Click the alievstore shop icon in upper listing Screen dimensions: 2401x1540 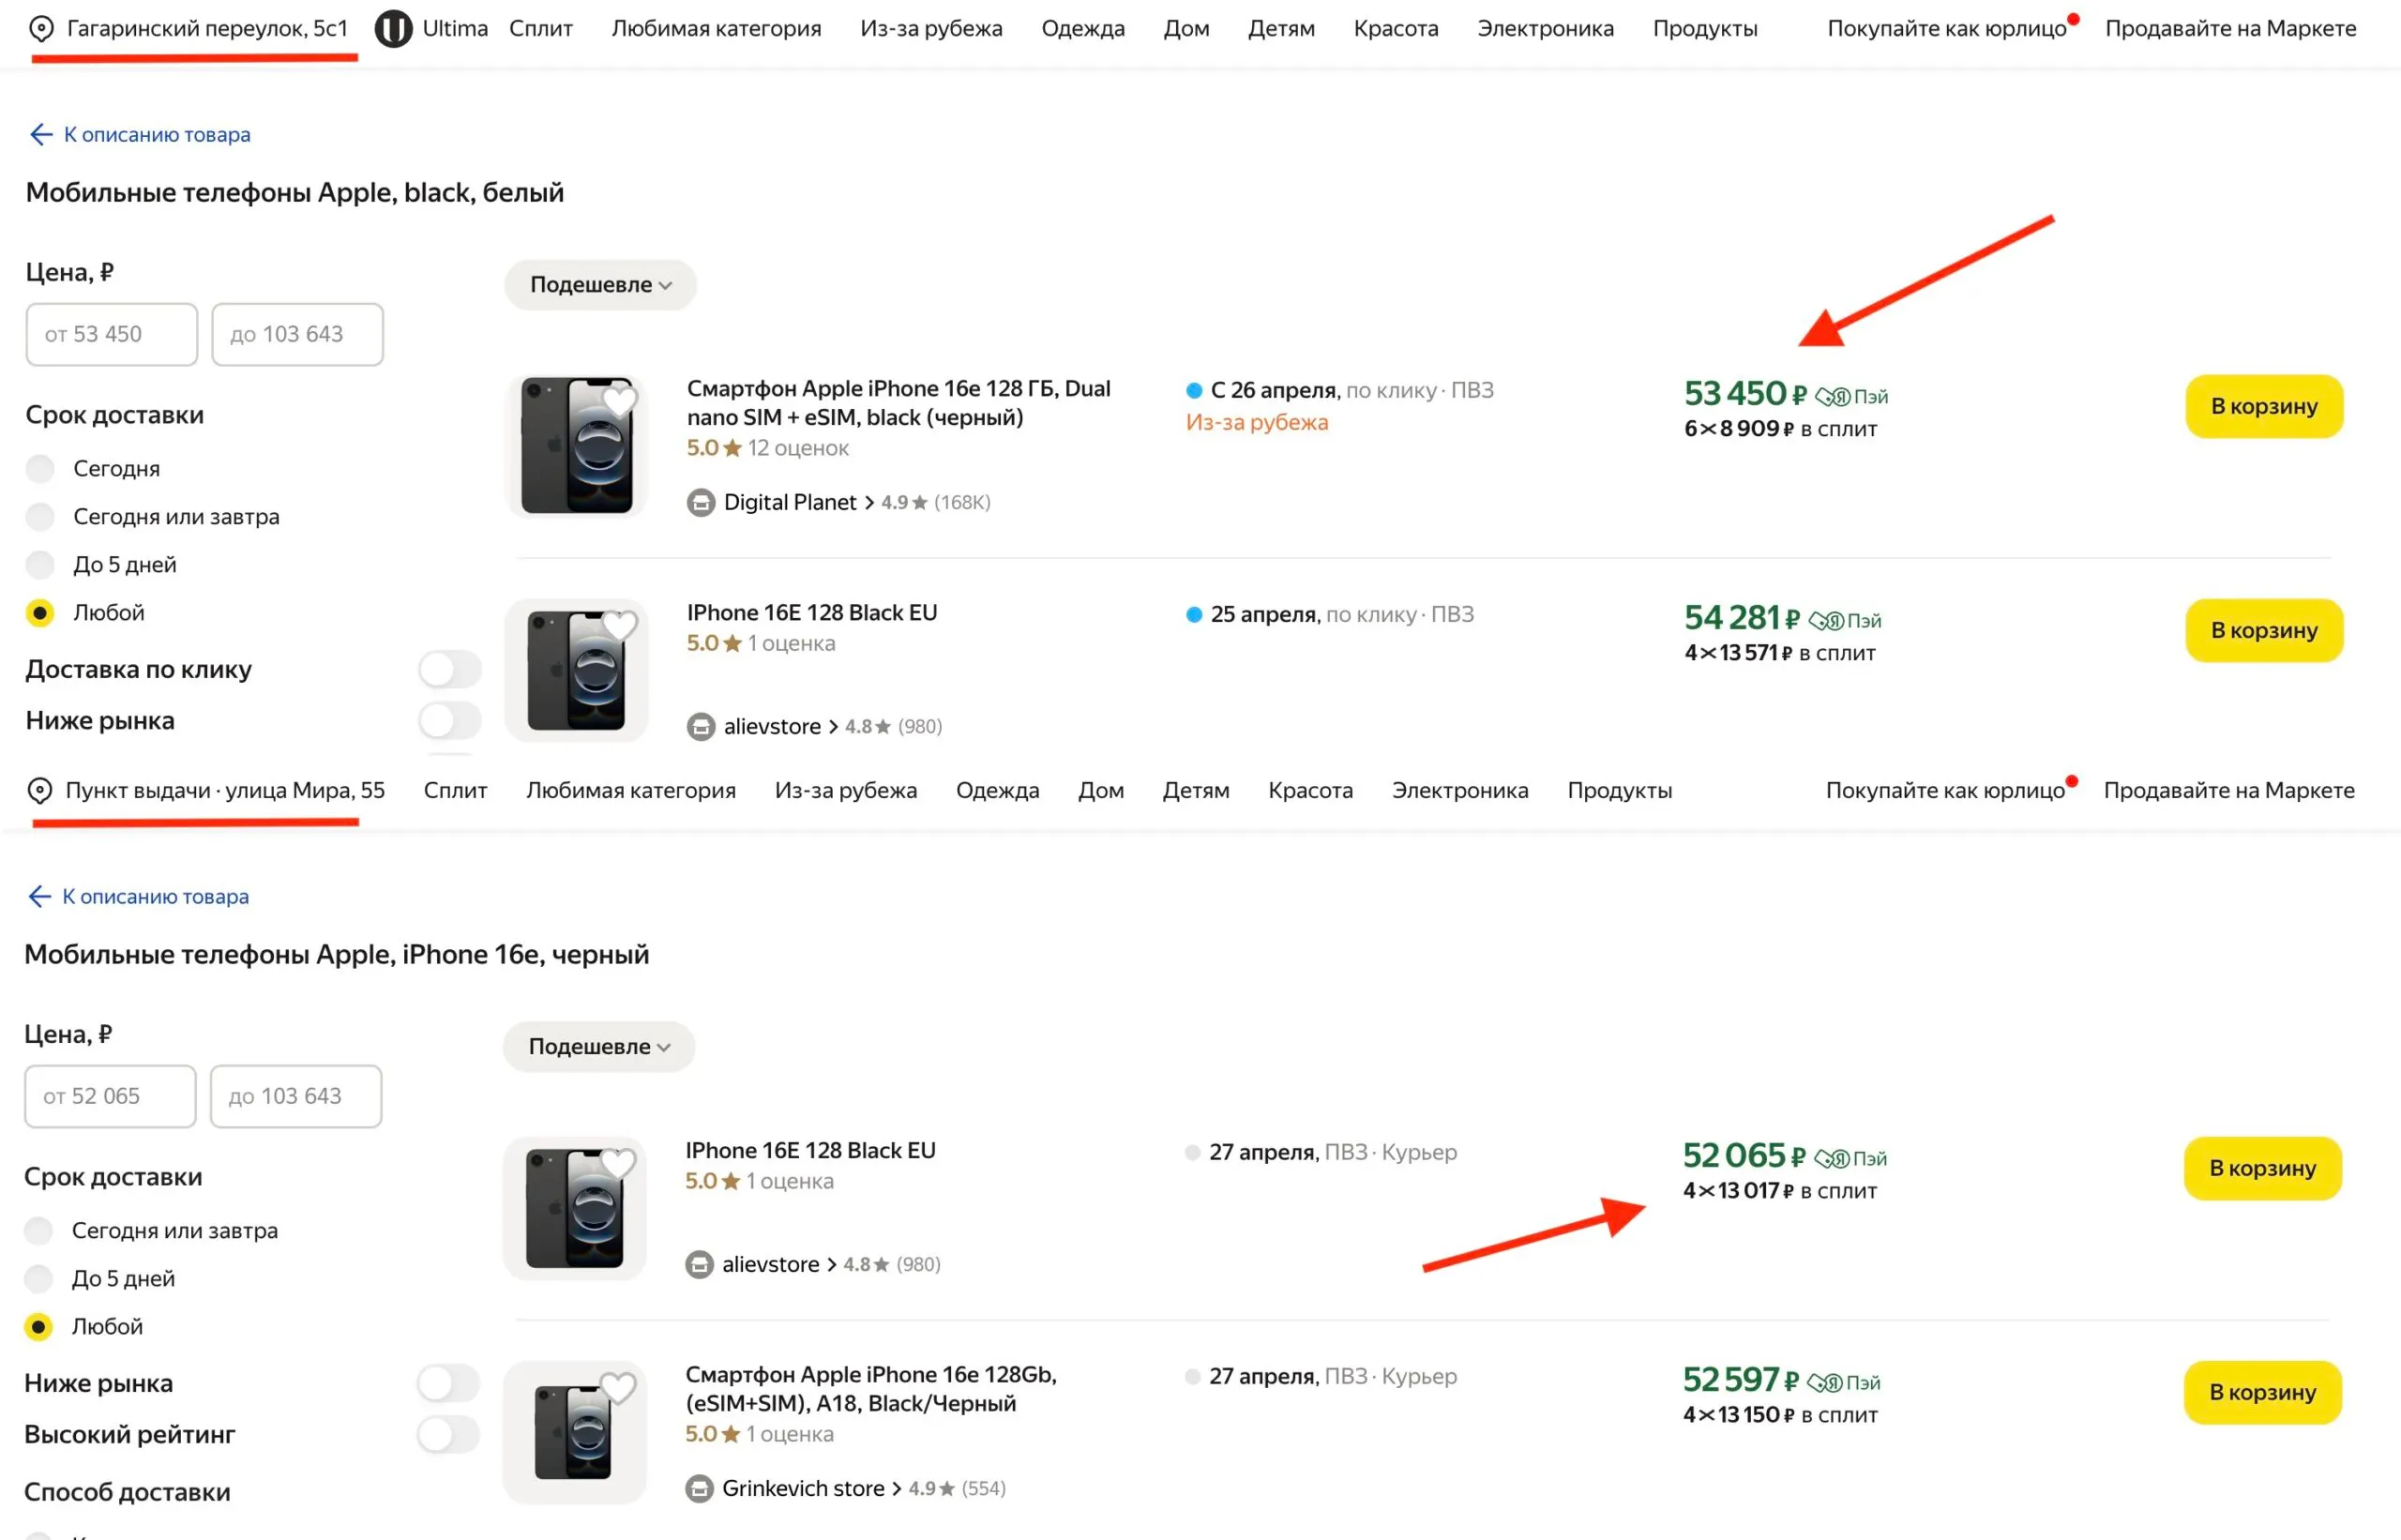(x=701, y=726)
